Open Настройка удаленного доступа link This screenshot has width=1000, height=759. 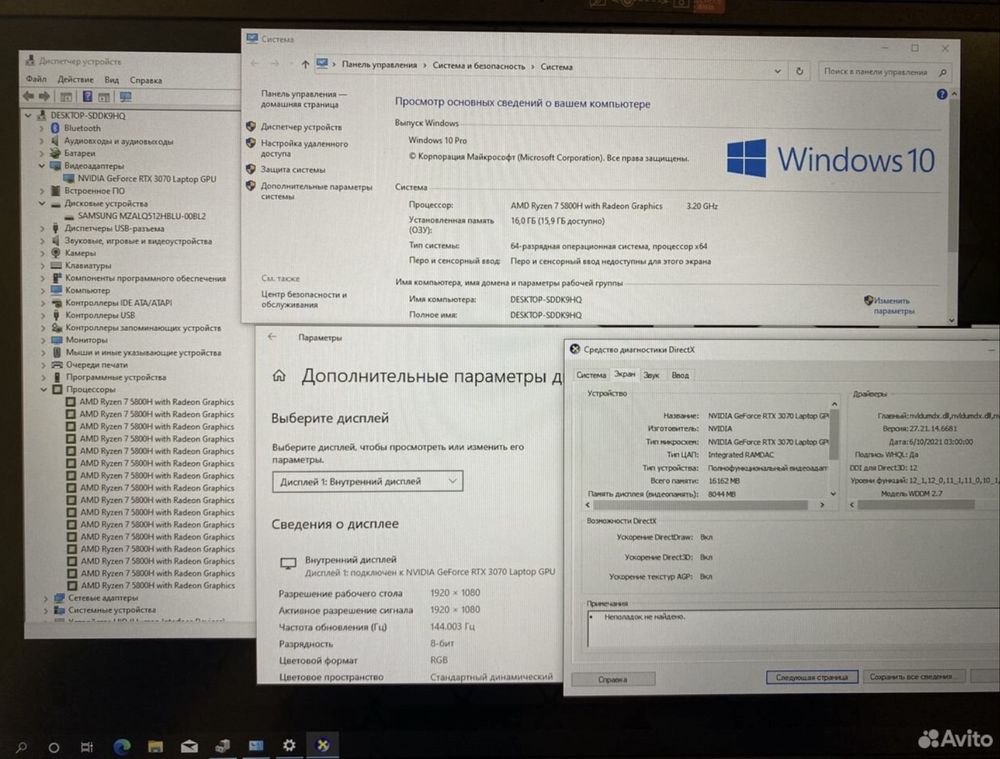tap(304, 149)
